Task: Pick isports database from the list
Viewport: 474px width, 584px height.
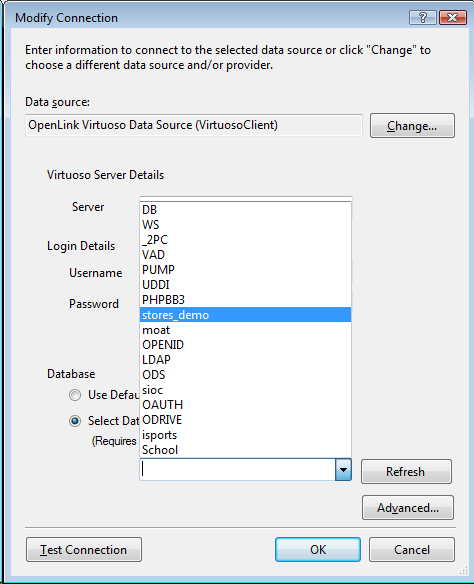Action: (245, 435)
